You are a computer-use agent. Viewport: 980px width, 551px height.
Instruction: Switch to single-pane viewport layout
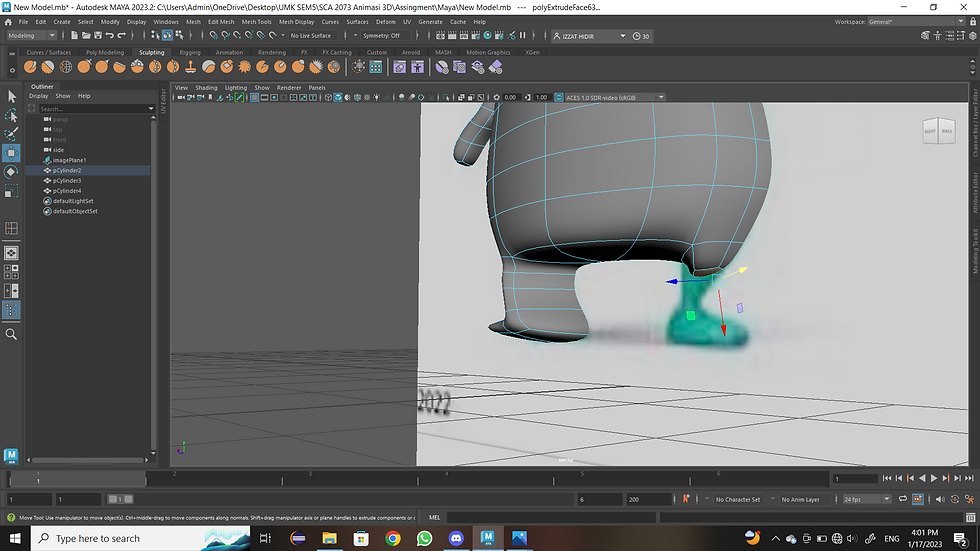[11, 253]
